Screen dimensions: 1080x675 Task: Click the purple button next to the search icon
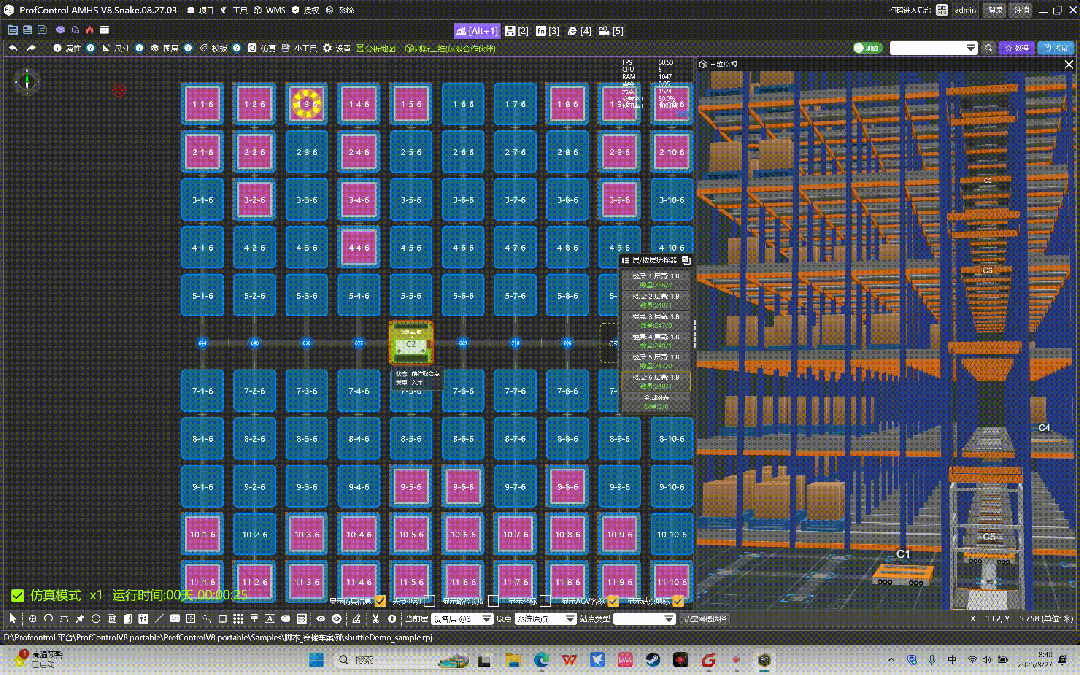pyautogui.click(x=1017, y=48)
